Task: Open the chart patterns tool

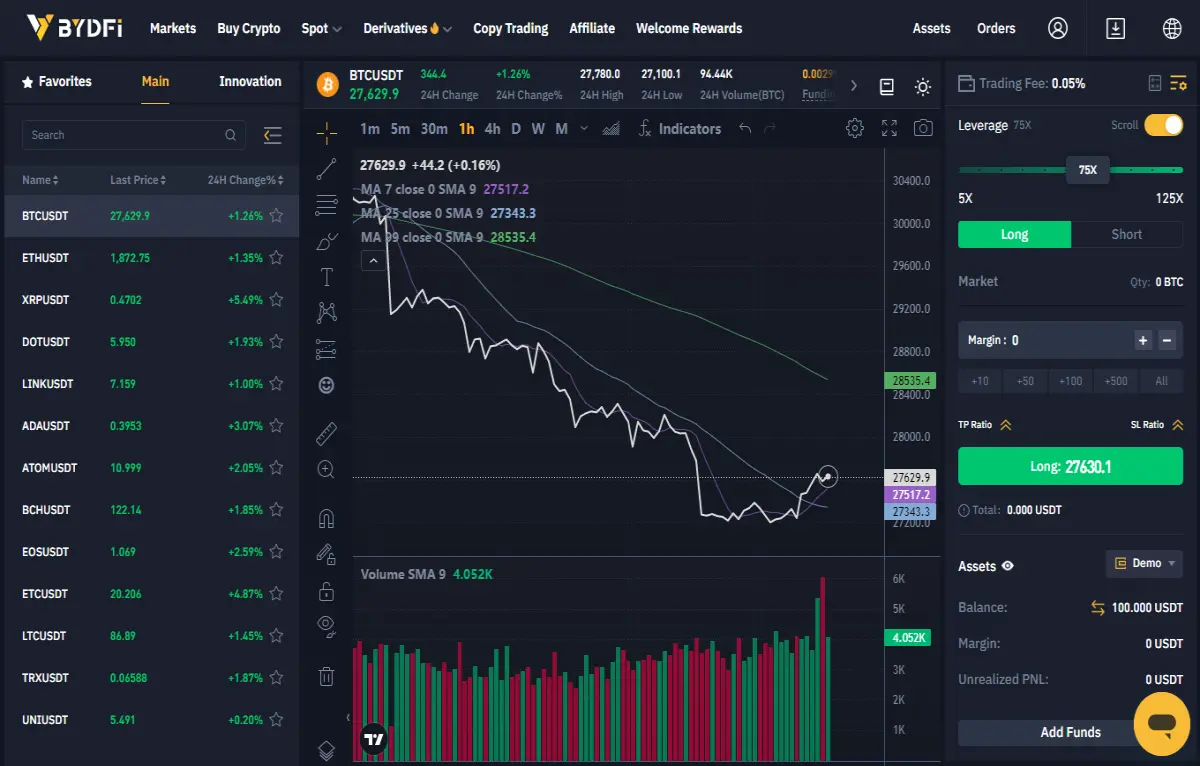Action: pos(326,313)
